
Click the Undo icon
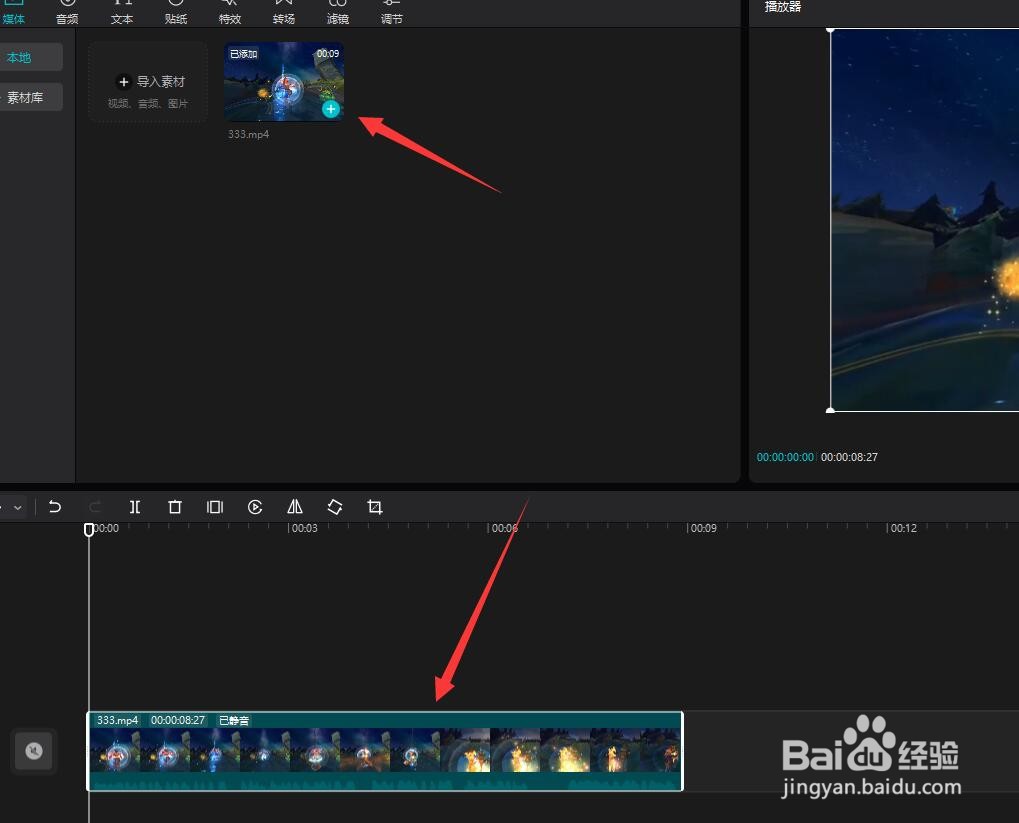[x=55, y=507]
